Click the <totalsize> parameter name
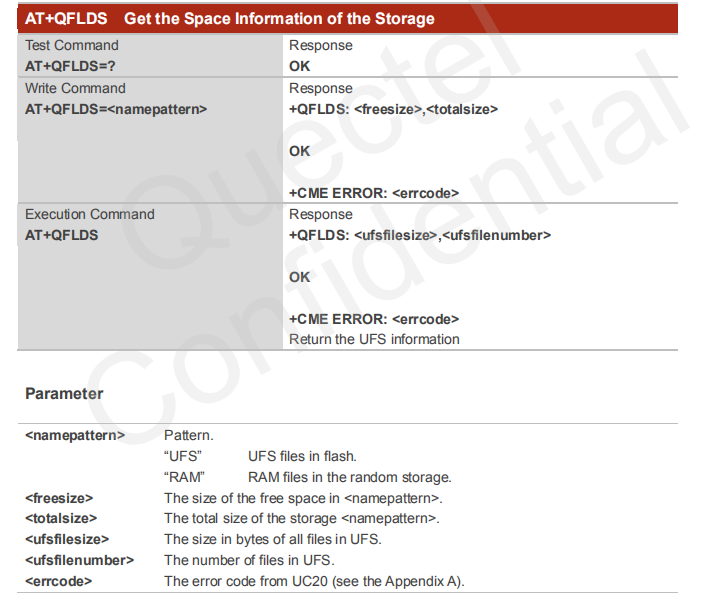Viewport: 724px width, 608px height. point(61,518)
